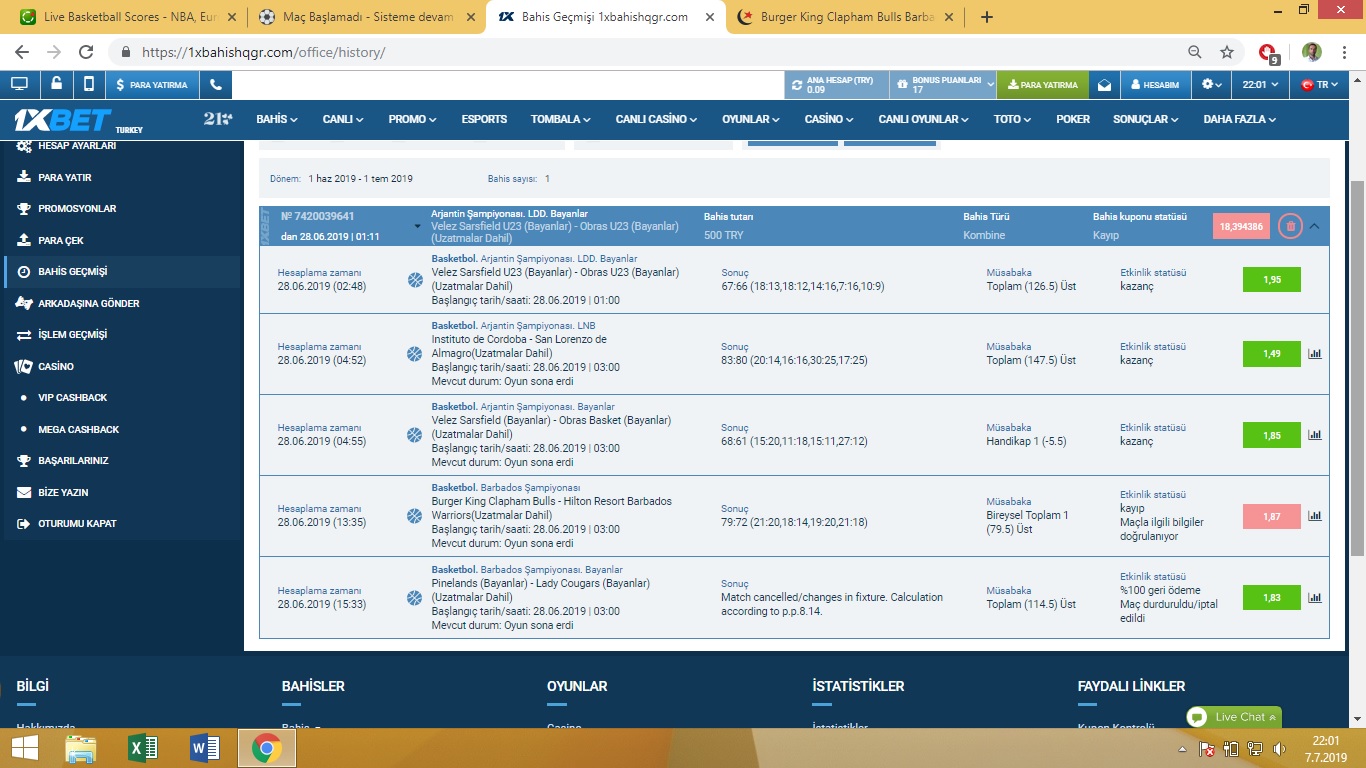This screenshot has height=768, width=1366.
Task: Click basketball icon of Velez Sarsfield U23 row
Action: 415,280
